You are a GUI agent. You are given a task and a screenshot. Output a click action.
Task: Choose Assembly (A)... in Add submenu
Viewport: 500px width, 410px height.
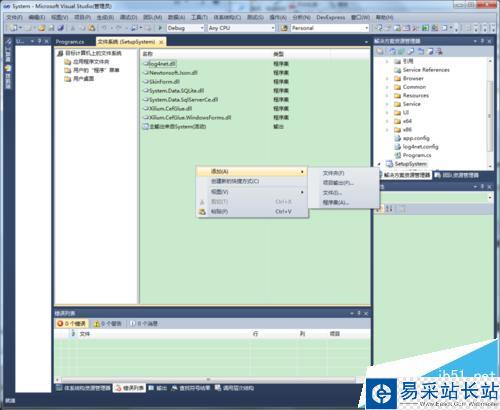click(x=343, y=203)
